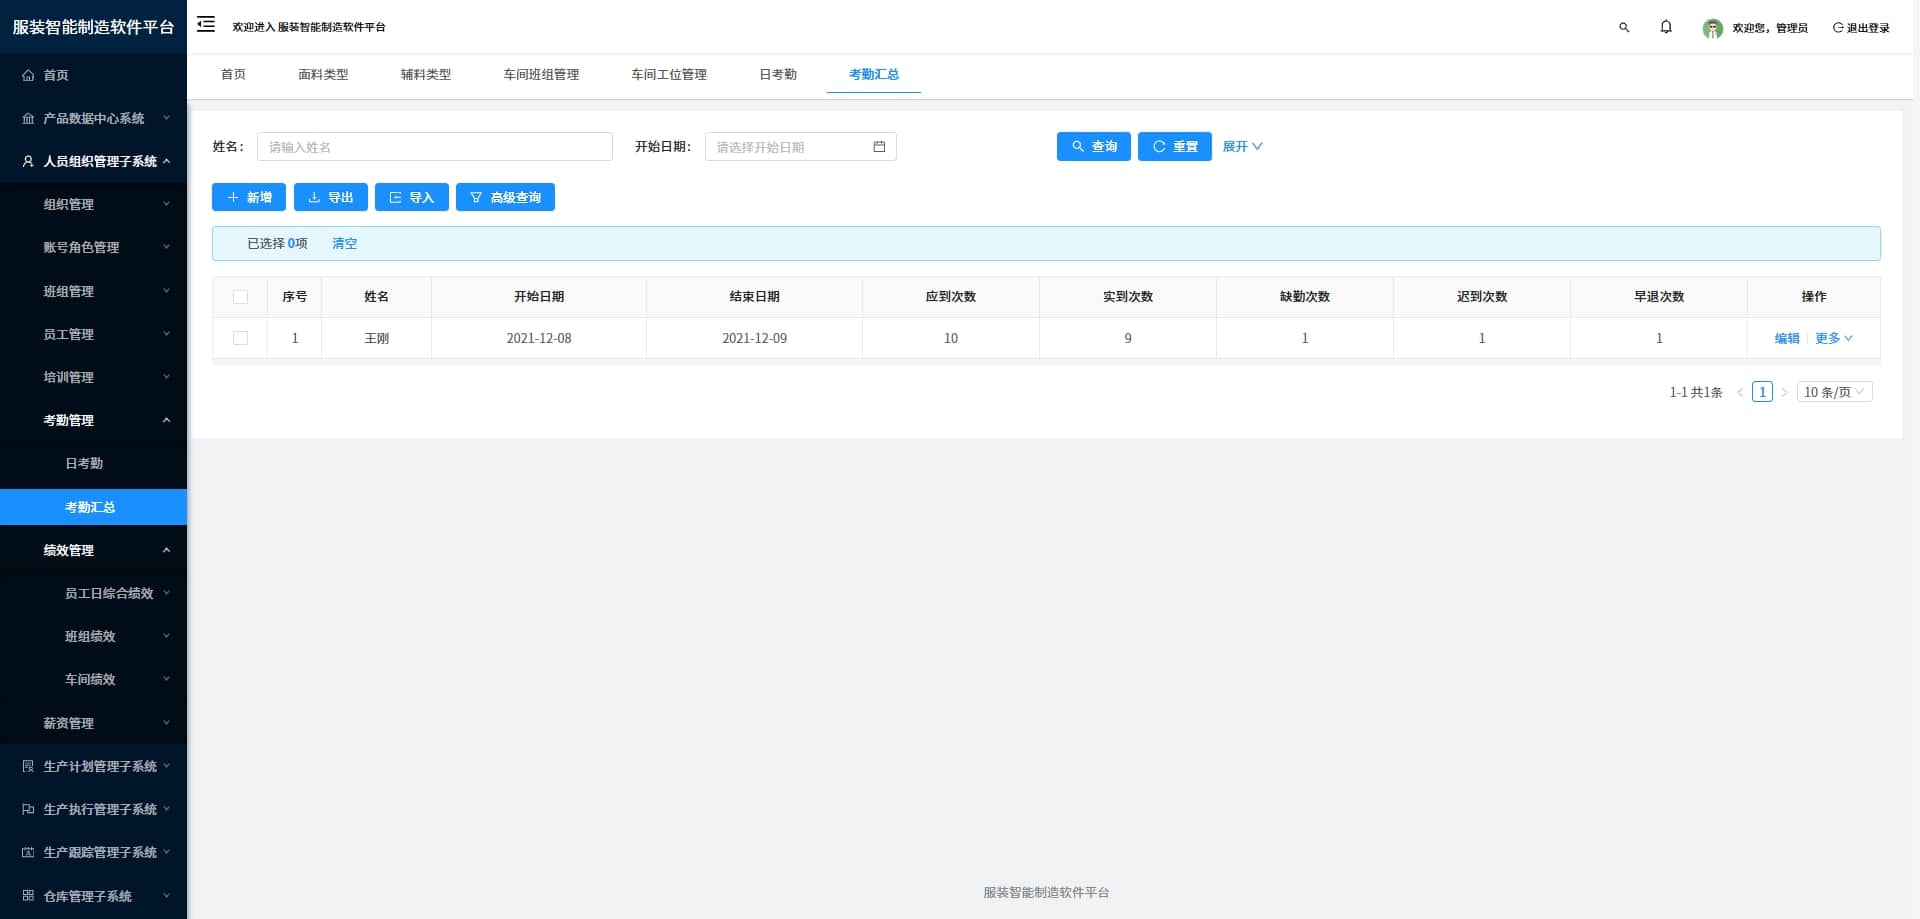
Task: Select the header checkbox for all rows
Action: pyautogui.click(x=240, y=297)
